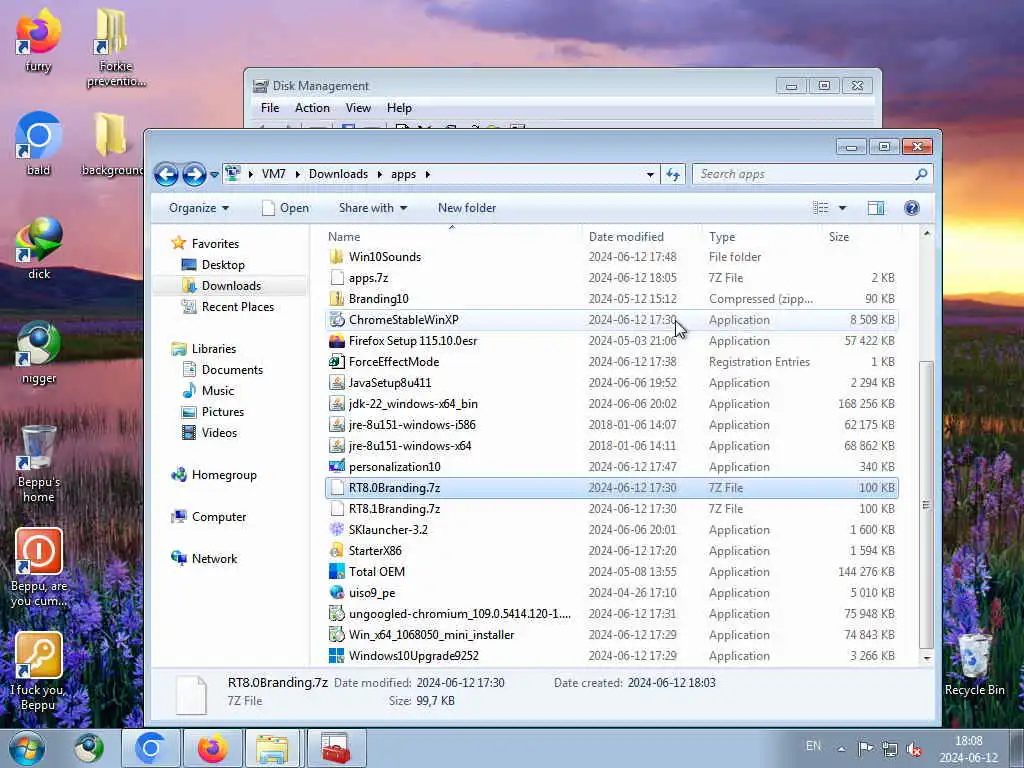Toggle the preview pane
Screen dimensions: 1024x768
coord(876,208)
